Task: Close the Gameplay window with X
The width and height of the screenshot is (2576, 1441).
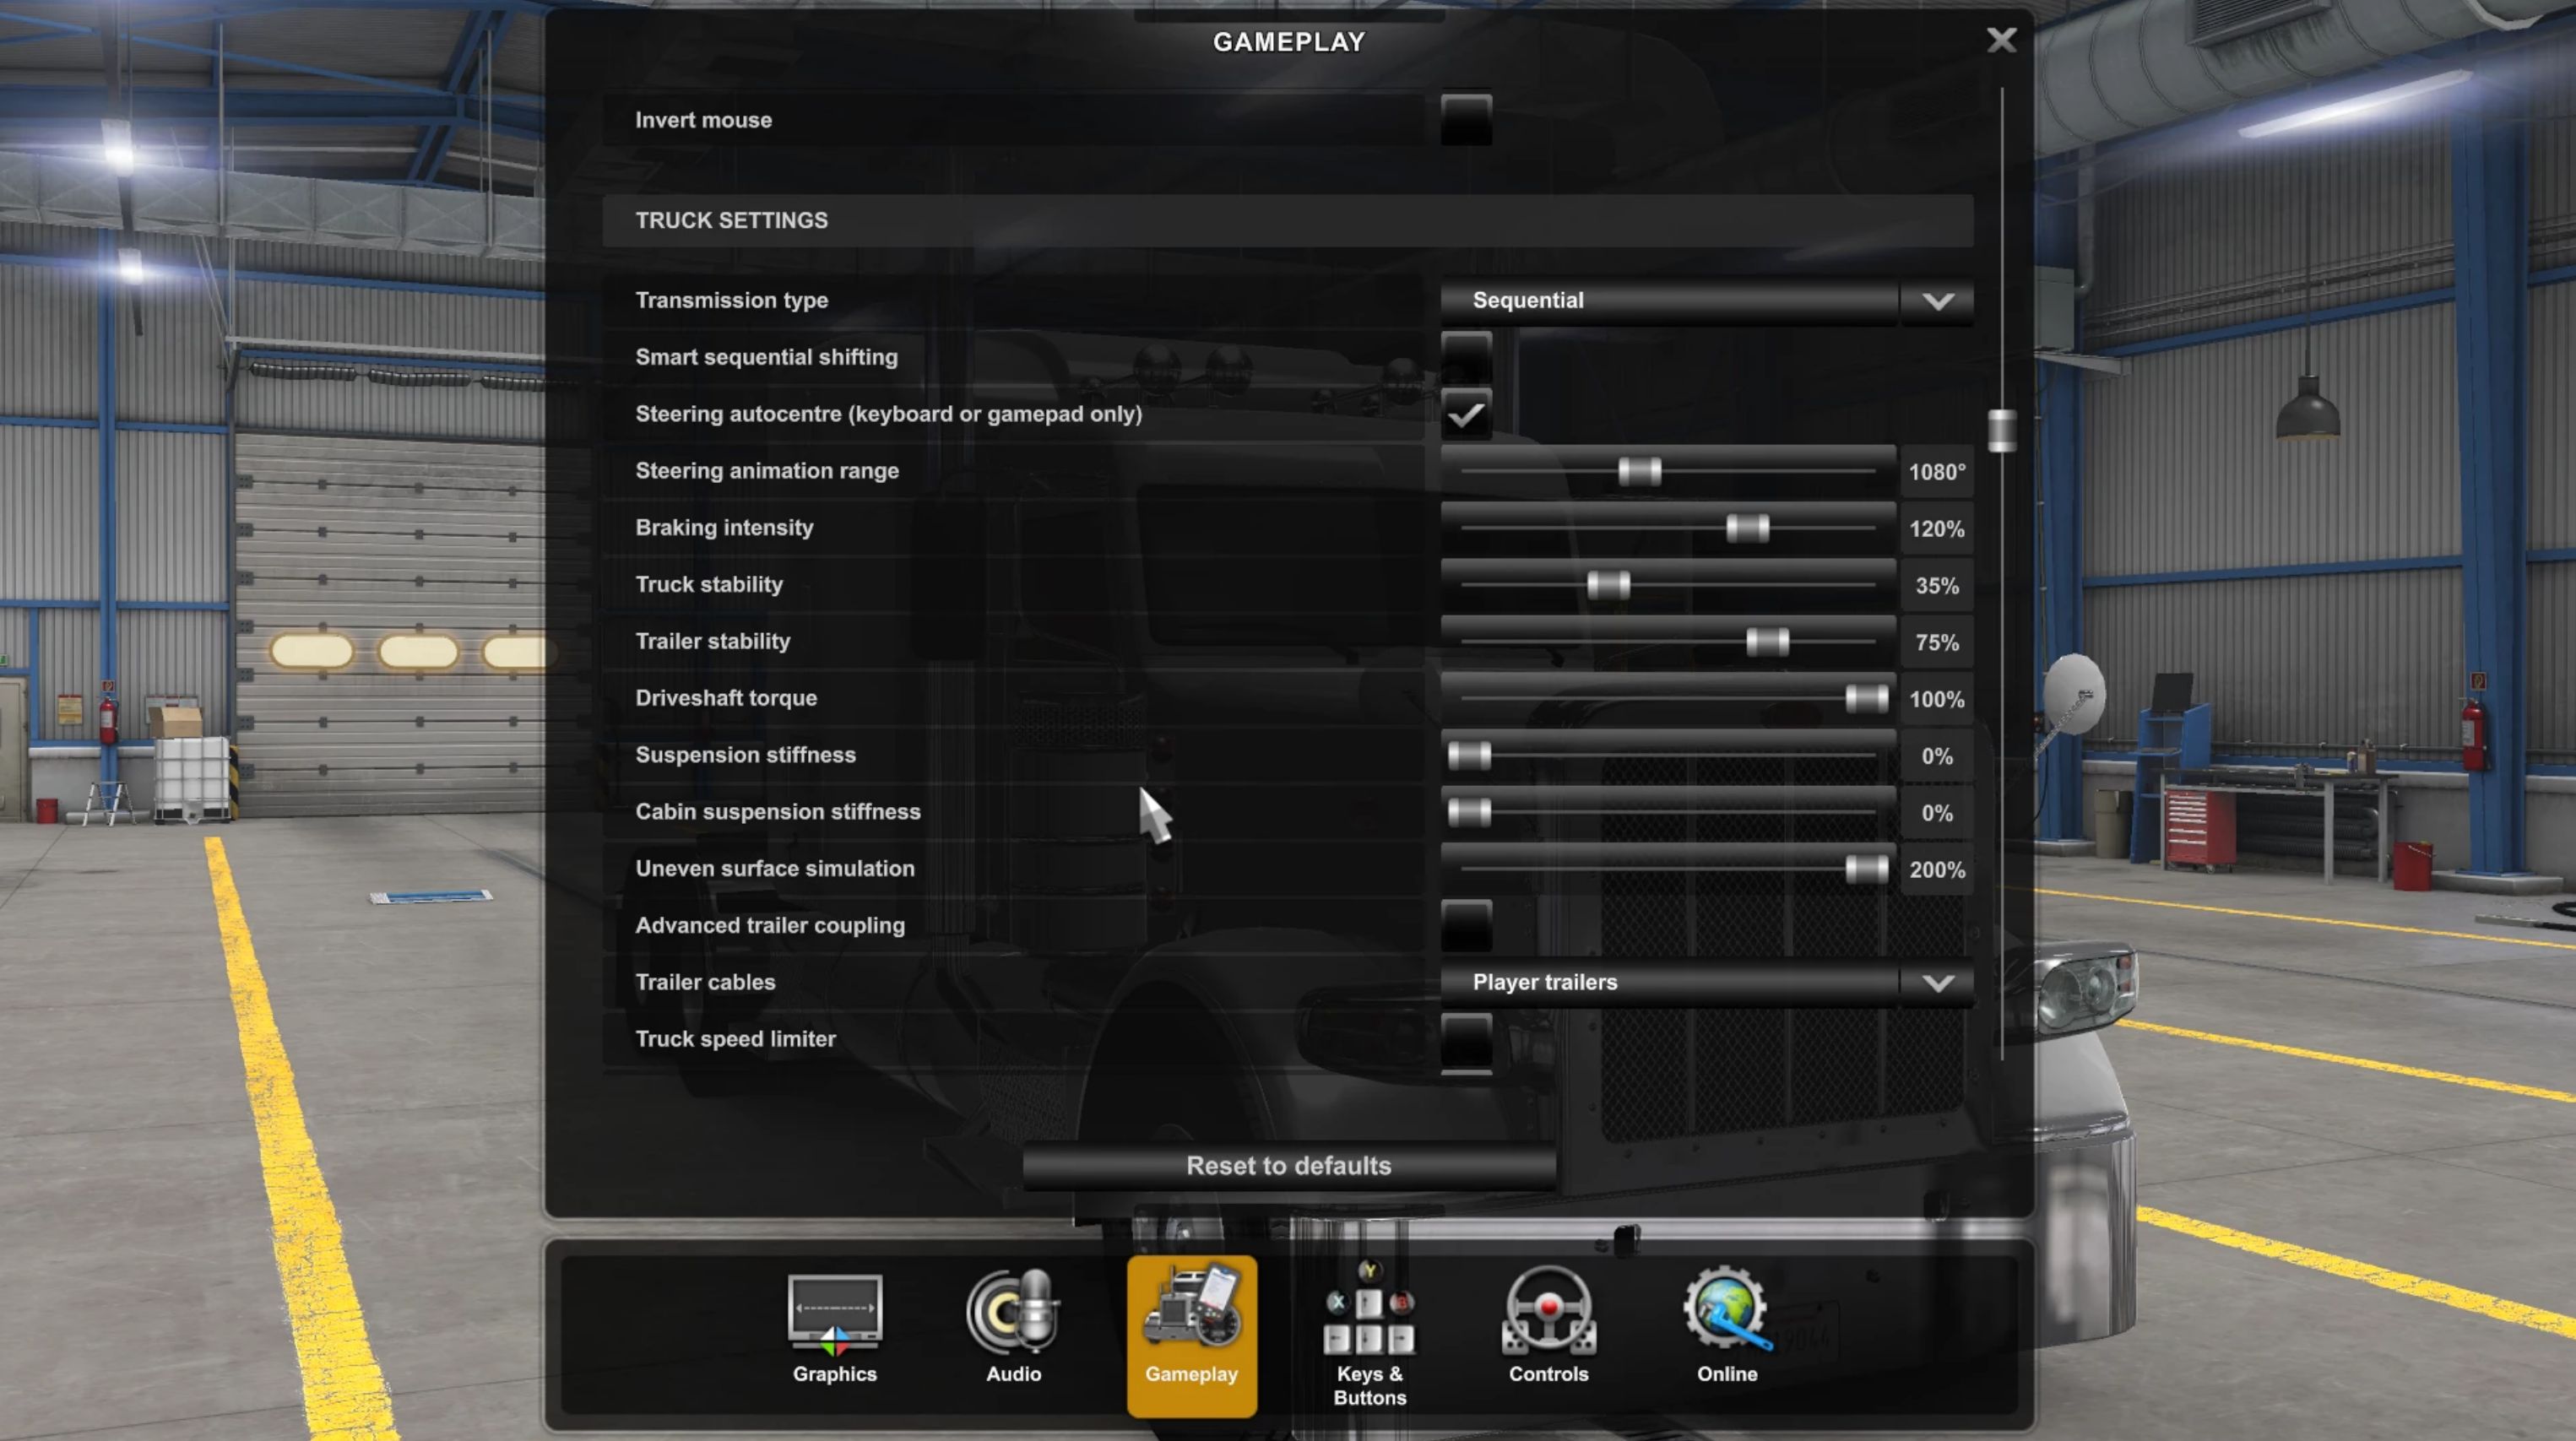Action: 2001,40
